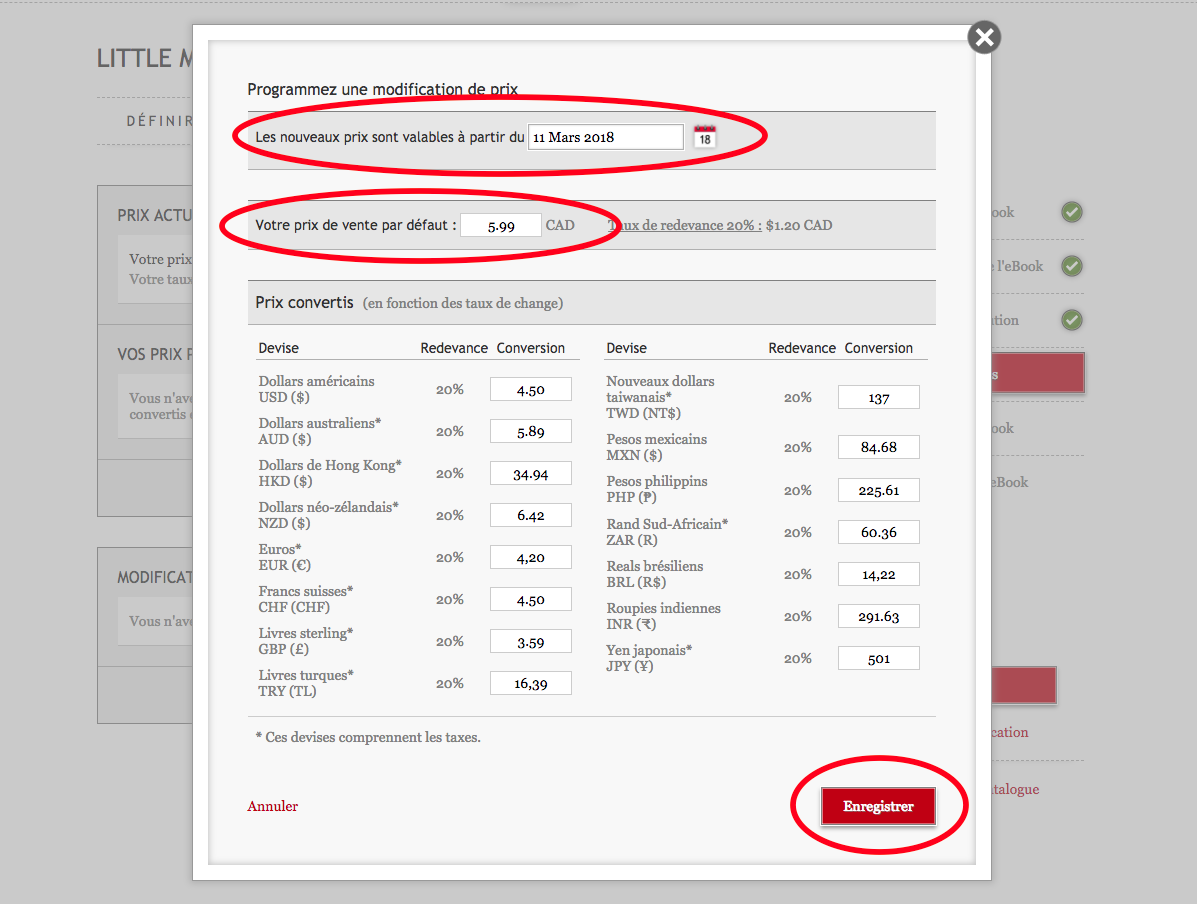Open the calendar date picker icon

(705, 137)
